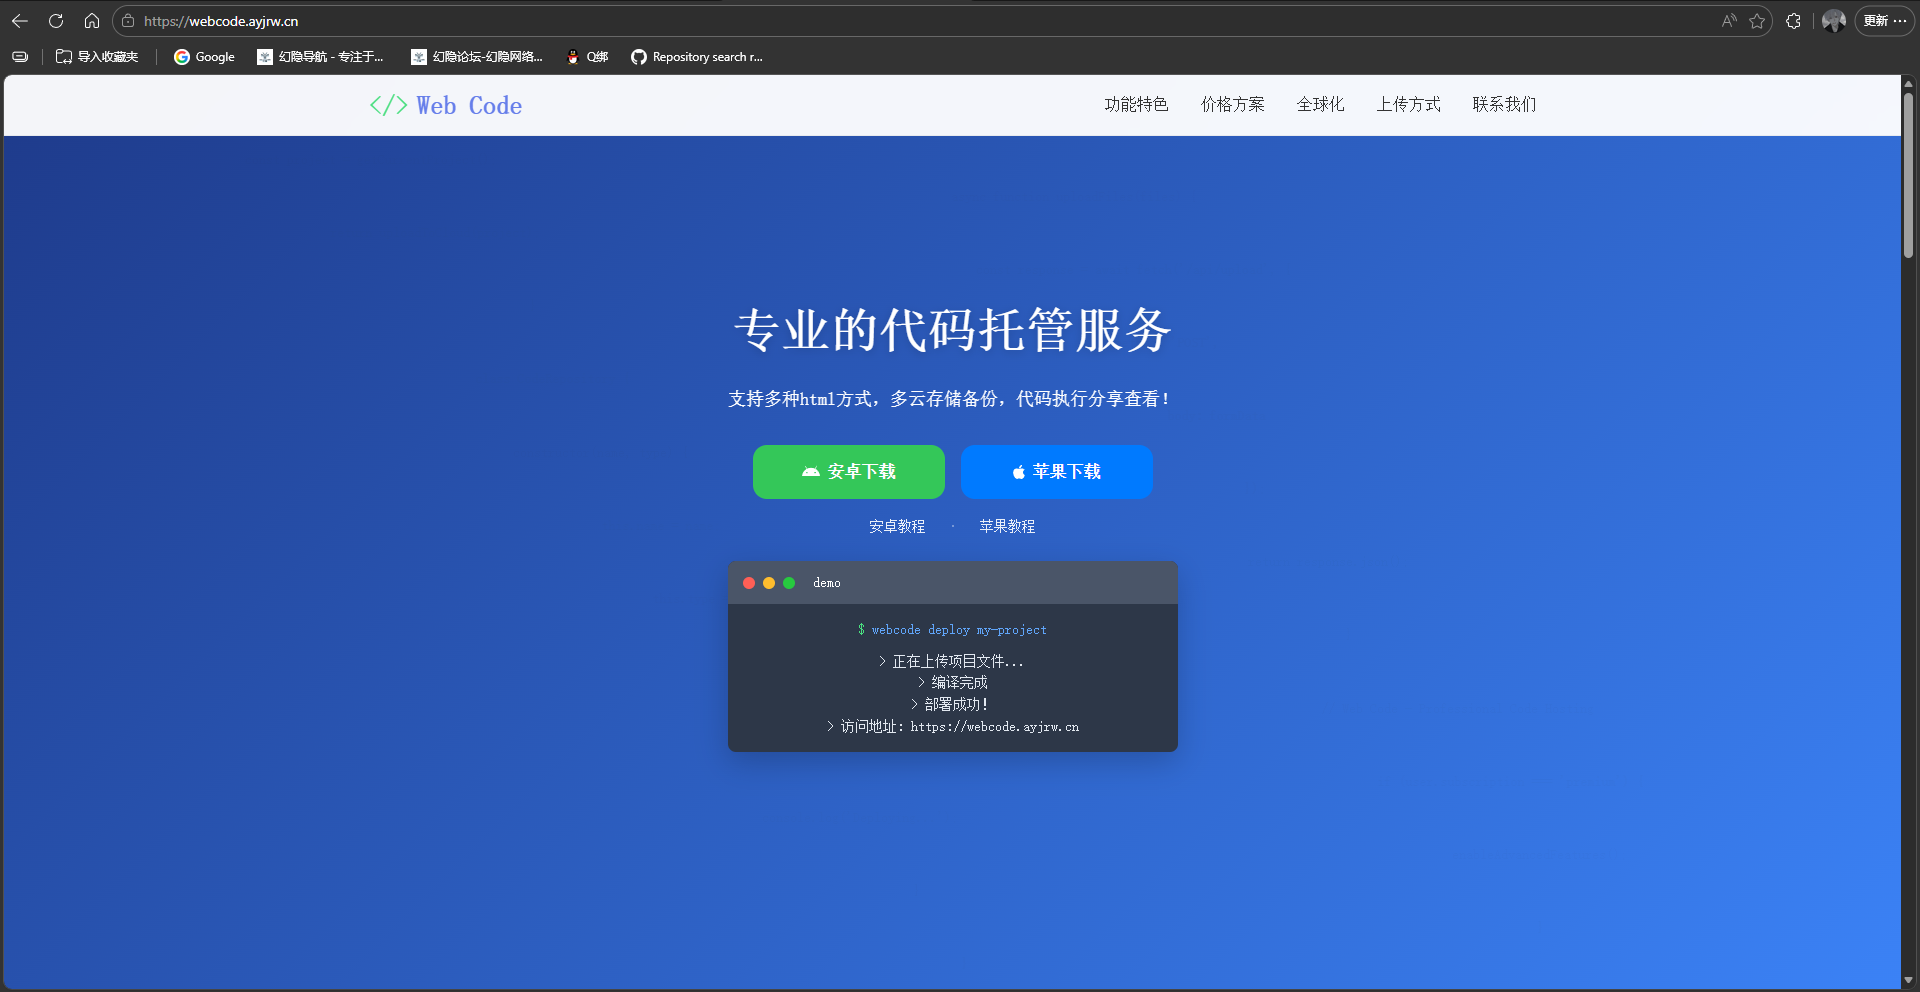1920x992 pixels.
Task: View site information via the address bar lock
Action: coord(129,20)
